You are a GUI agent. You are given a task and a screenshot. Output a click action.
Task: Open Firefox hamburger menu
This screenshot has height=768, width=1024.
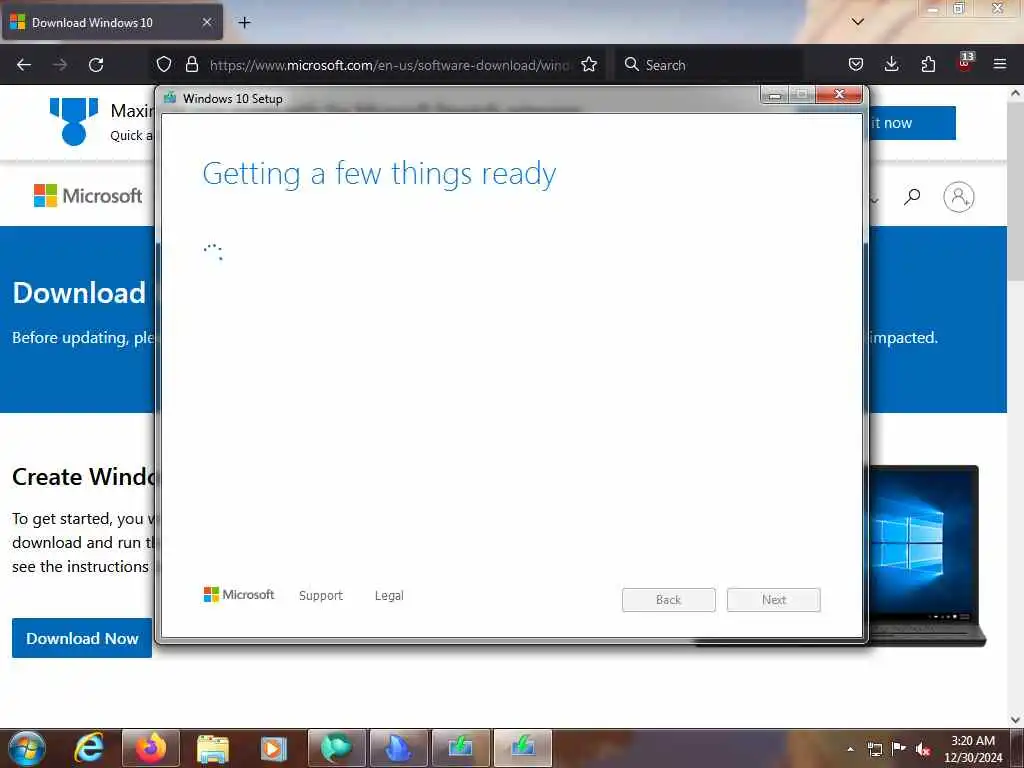[999, 64]
